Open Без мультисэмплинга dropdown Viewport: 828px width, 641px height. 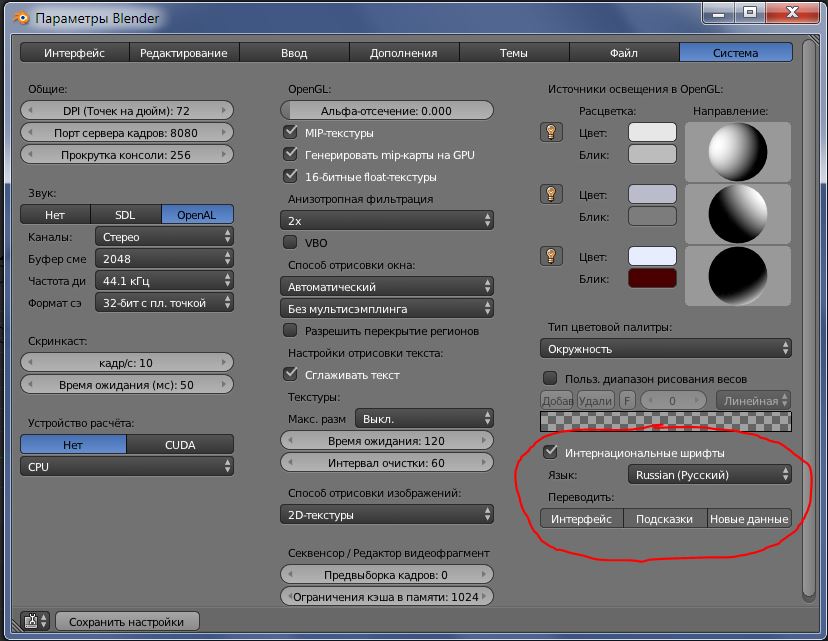point(387,308)
